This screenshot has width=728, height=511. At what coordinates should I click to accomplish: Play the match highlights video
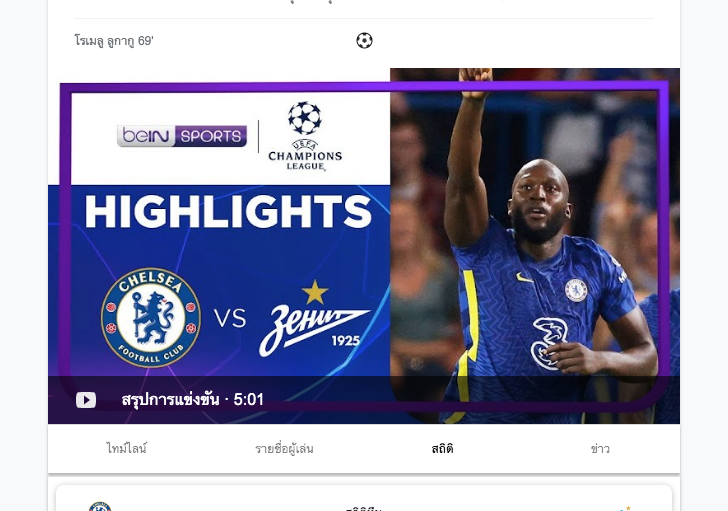[86, 400]
